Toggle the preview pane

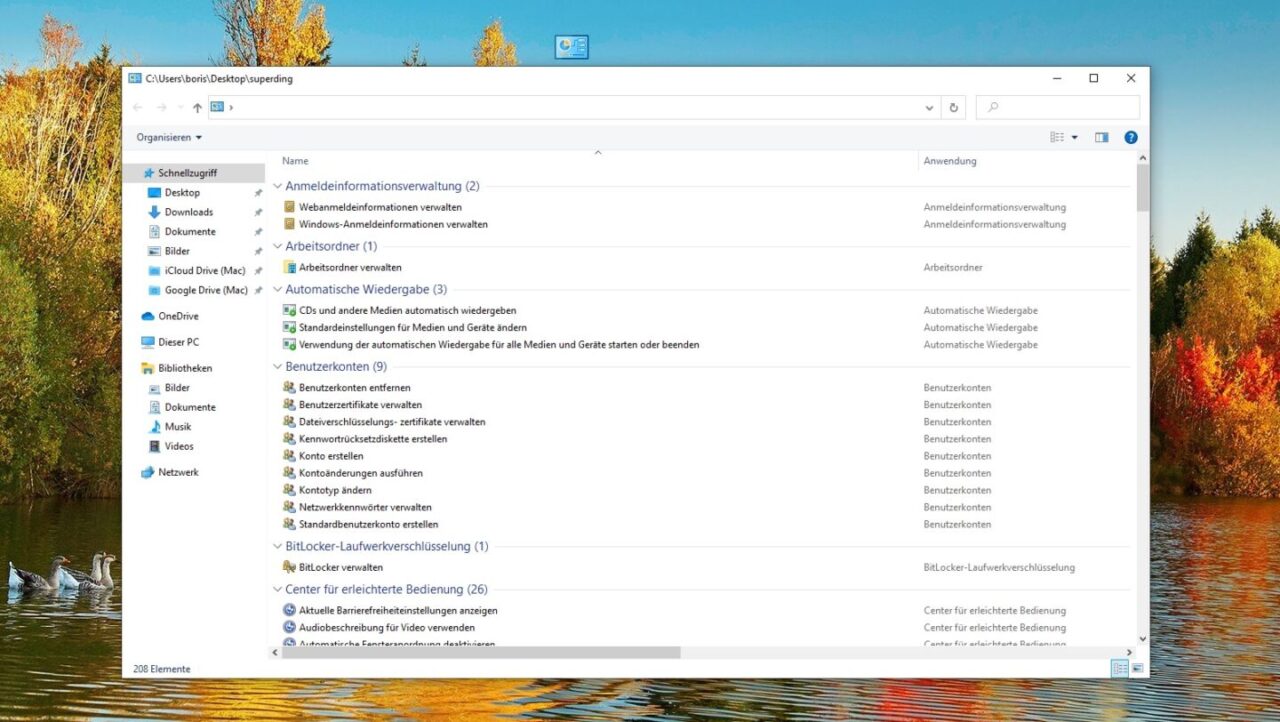click(x=1101, y=137)
